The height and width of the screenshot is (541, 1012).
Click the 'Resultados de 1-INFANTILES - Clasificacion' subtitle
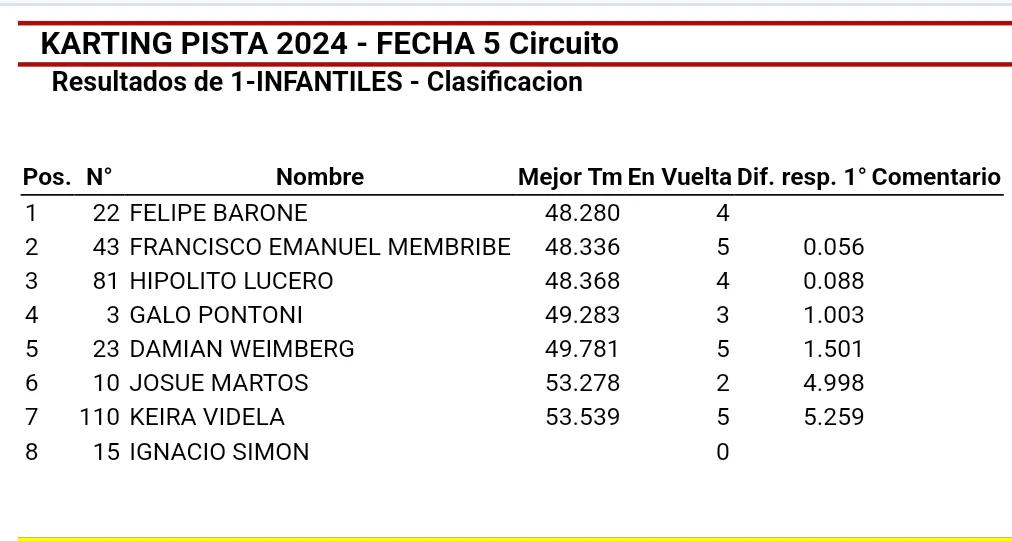click(x=317, y=82)
